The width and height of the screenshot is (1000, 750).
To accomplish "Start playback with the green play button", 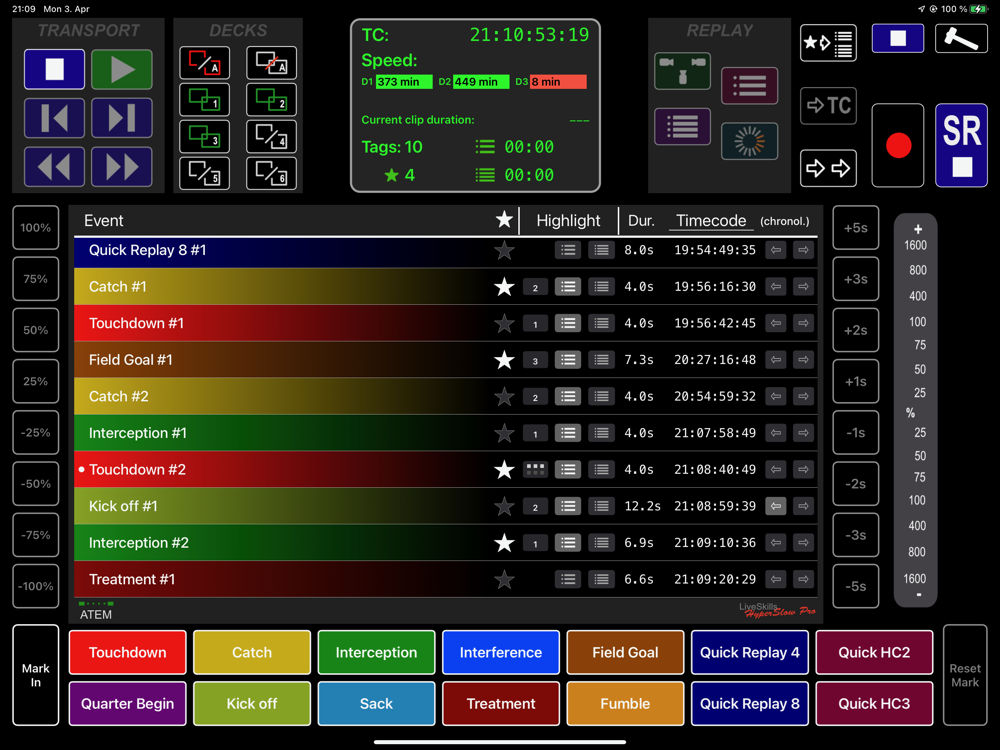I will click(122, 69).
